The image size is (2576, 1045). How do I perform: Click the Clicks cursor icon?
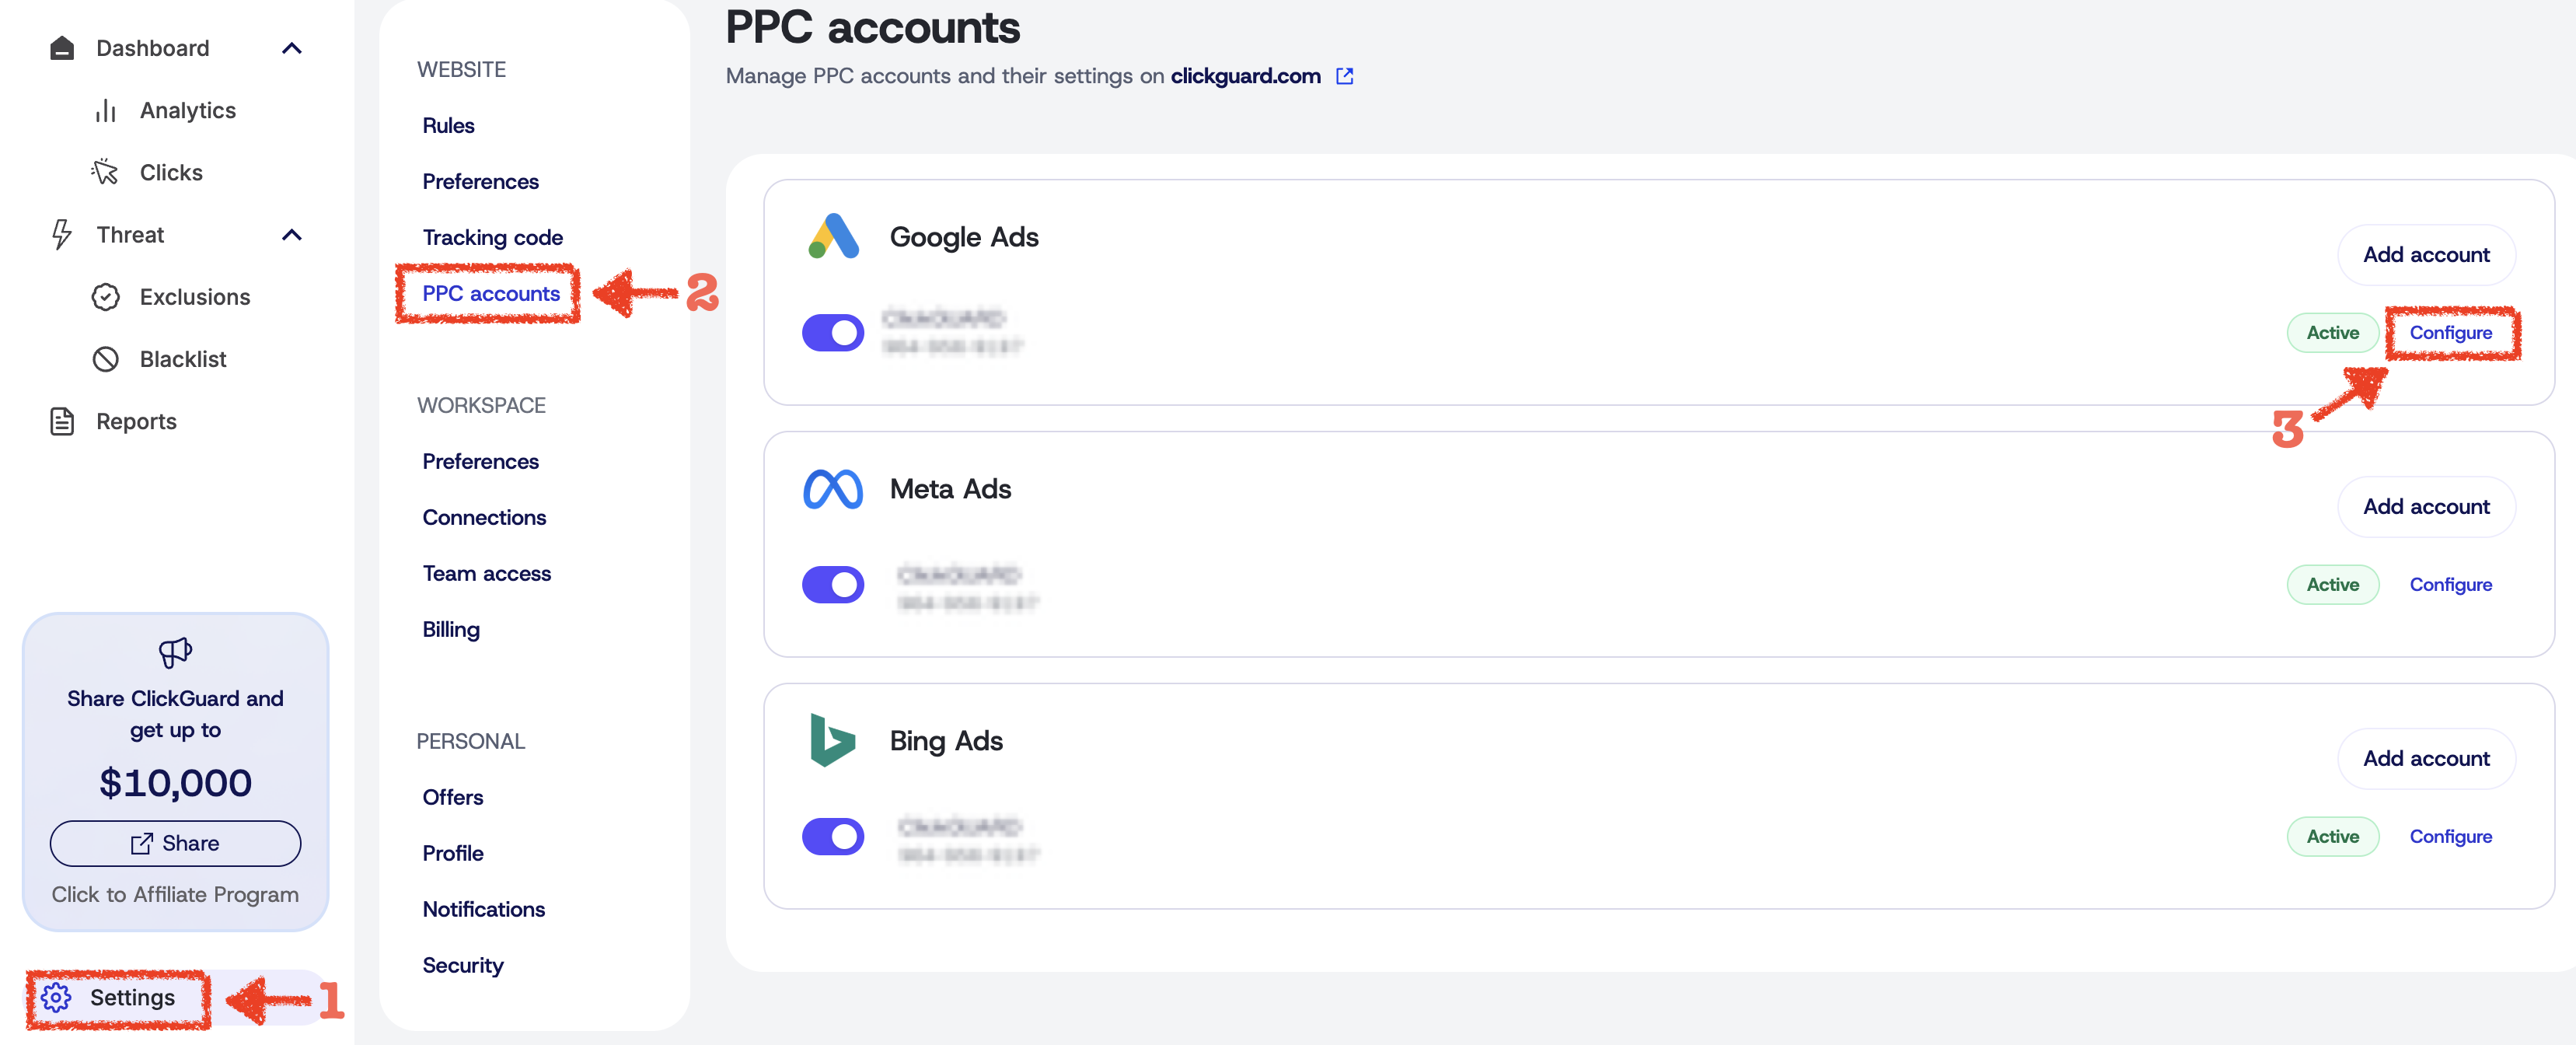[x=105, y=172]
